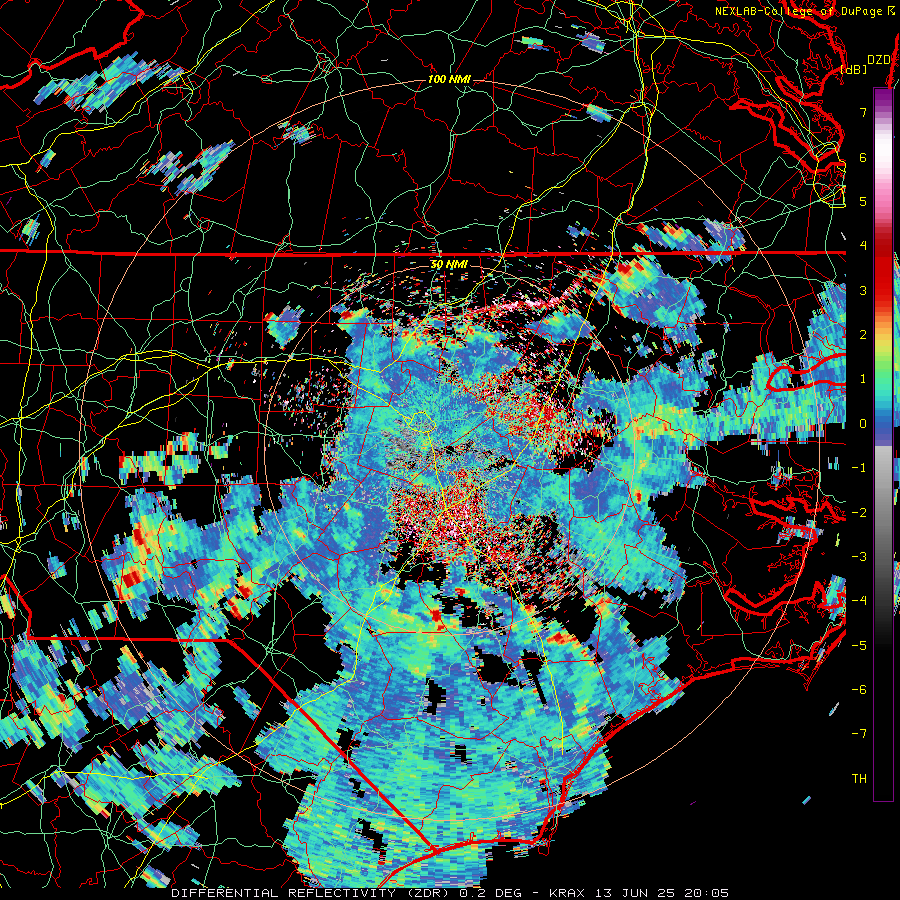The image size is (900, 900).
Task: Click the KRAX 13 JUN 25 20:05 timestamp
Action: point(639,893)
